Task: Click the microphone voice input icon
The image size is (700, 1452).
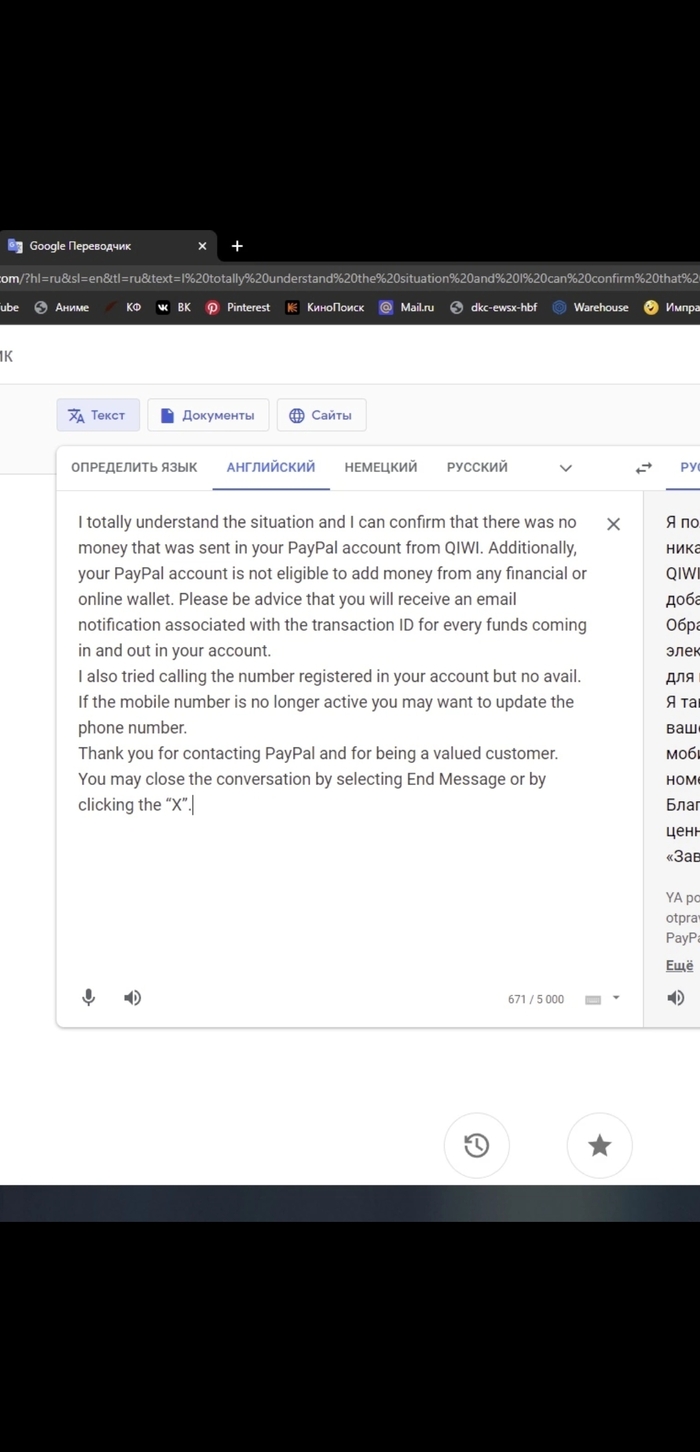Action: pyautogui.click(x=89, y=997)
